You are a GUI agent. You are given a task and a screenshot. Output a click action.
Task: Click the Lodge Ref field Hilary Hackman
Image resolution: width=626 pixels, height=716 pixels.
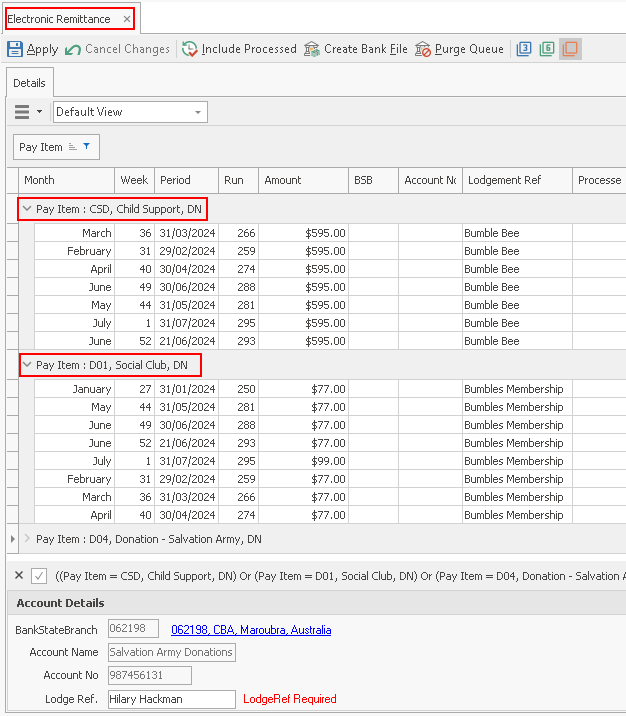click(x=172, y=699)
